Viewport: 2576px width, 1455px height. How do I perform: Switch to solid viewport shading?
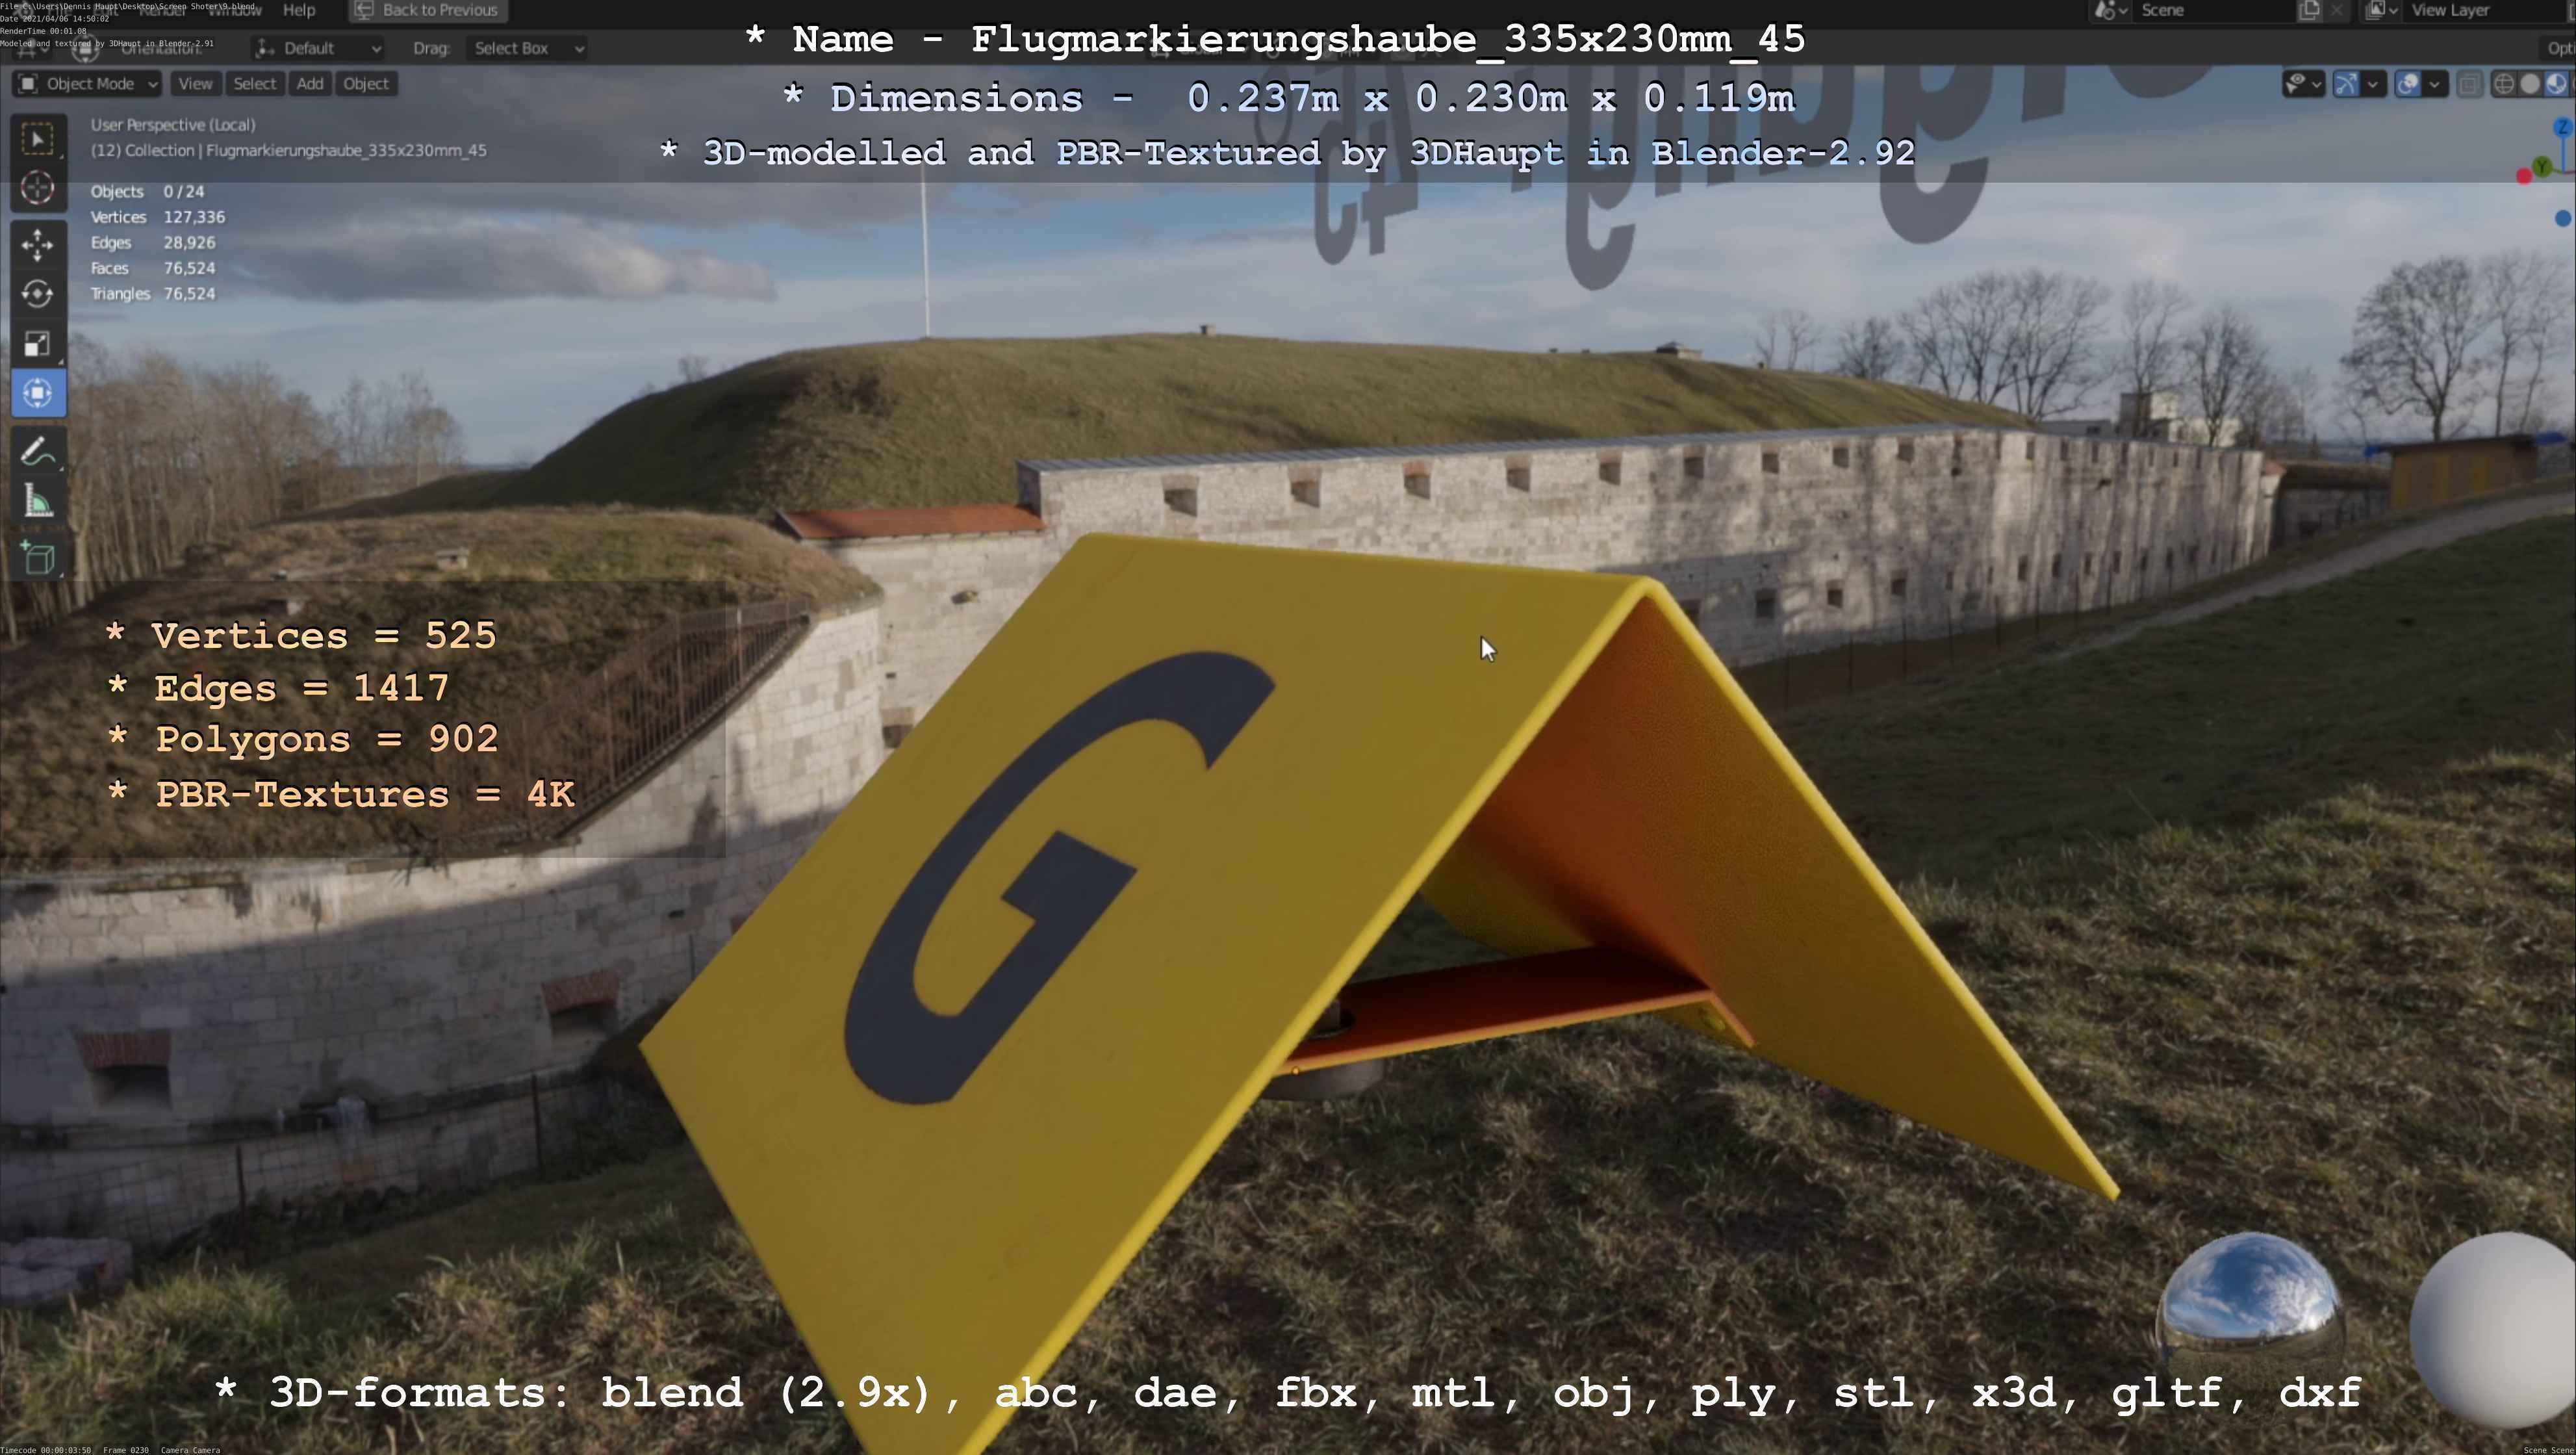(2530, 84)
